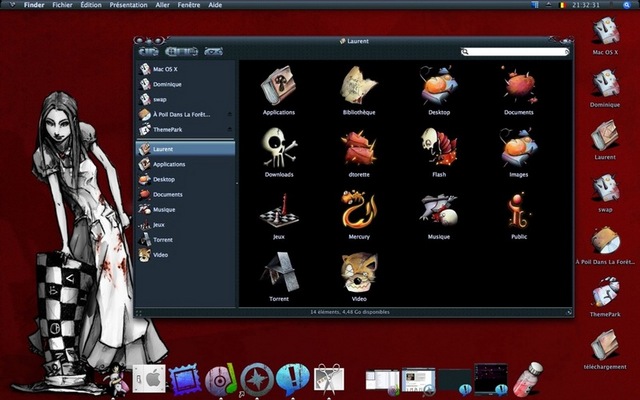Open the Édition menu
This screenshot has width=640, height=400.
[x=91, y=5]
